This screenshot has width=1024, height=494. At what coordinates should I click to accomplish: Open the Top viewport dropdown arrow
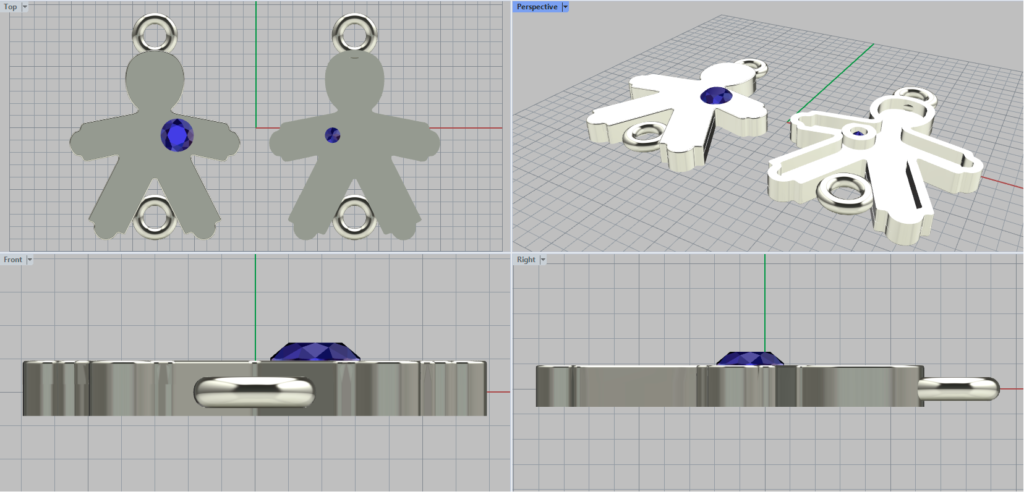point(25,7)
